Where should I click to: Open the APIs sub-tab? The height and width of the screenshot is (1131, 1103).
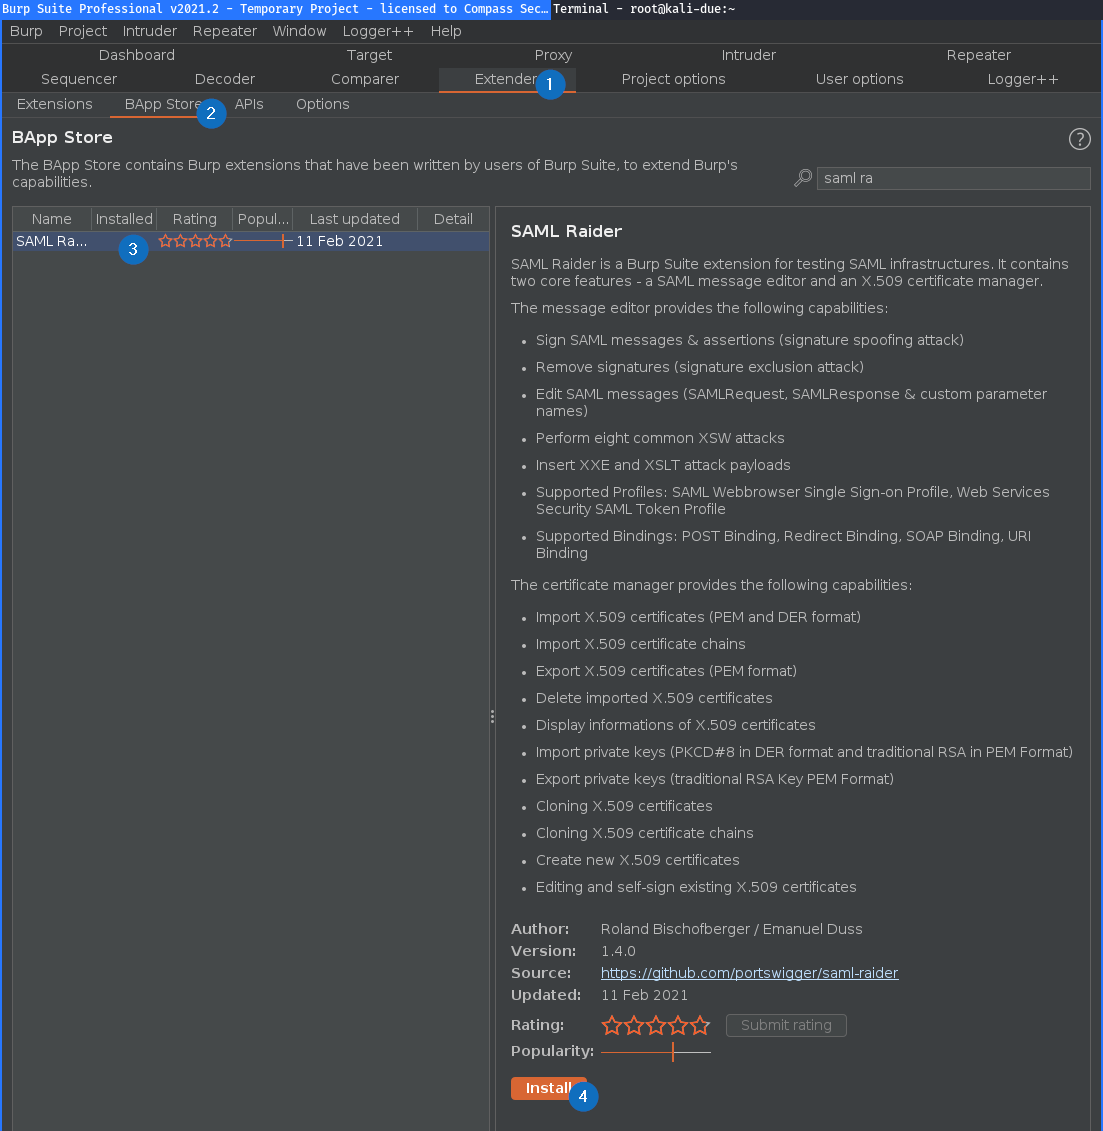coord(249,104)
